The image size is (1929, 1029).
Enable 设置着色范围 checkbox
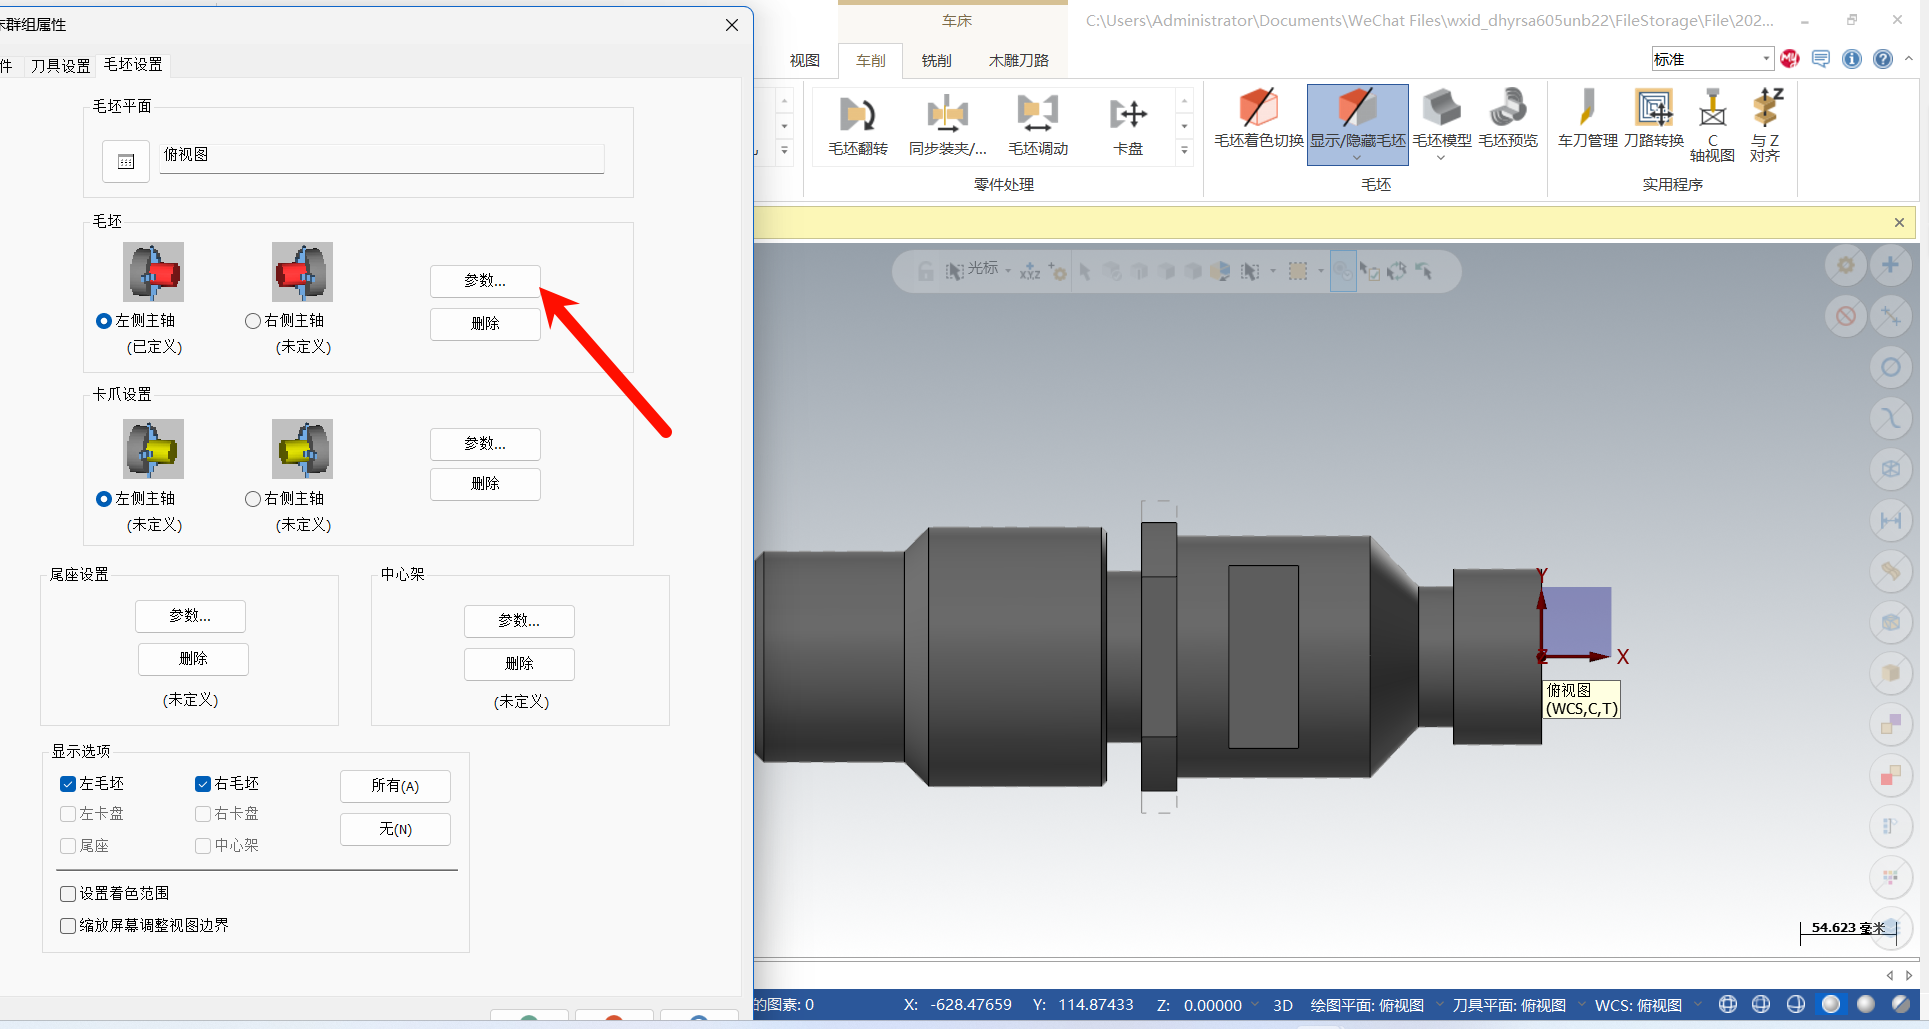pyautogui.click(x=68, y=894)
